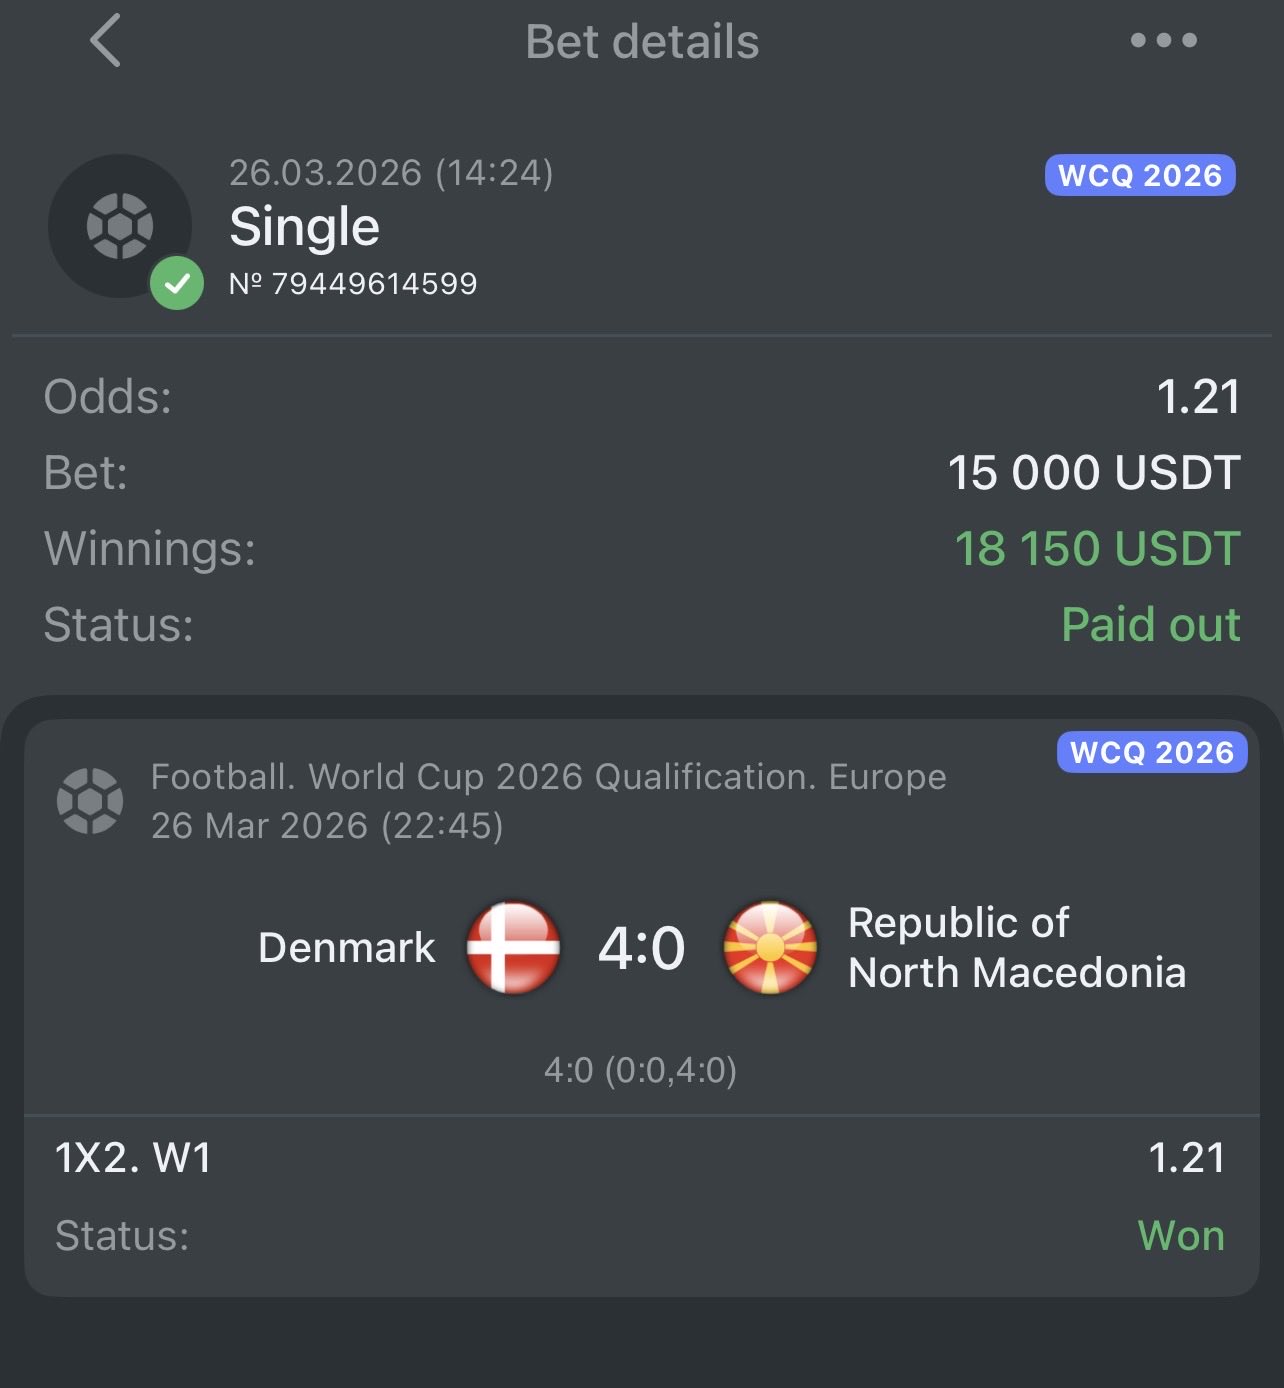1284x1388 pixels.
Task: Click the Denmark flag icon
Action: (x=513, y=947)
